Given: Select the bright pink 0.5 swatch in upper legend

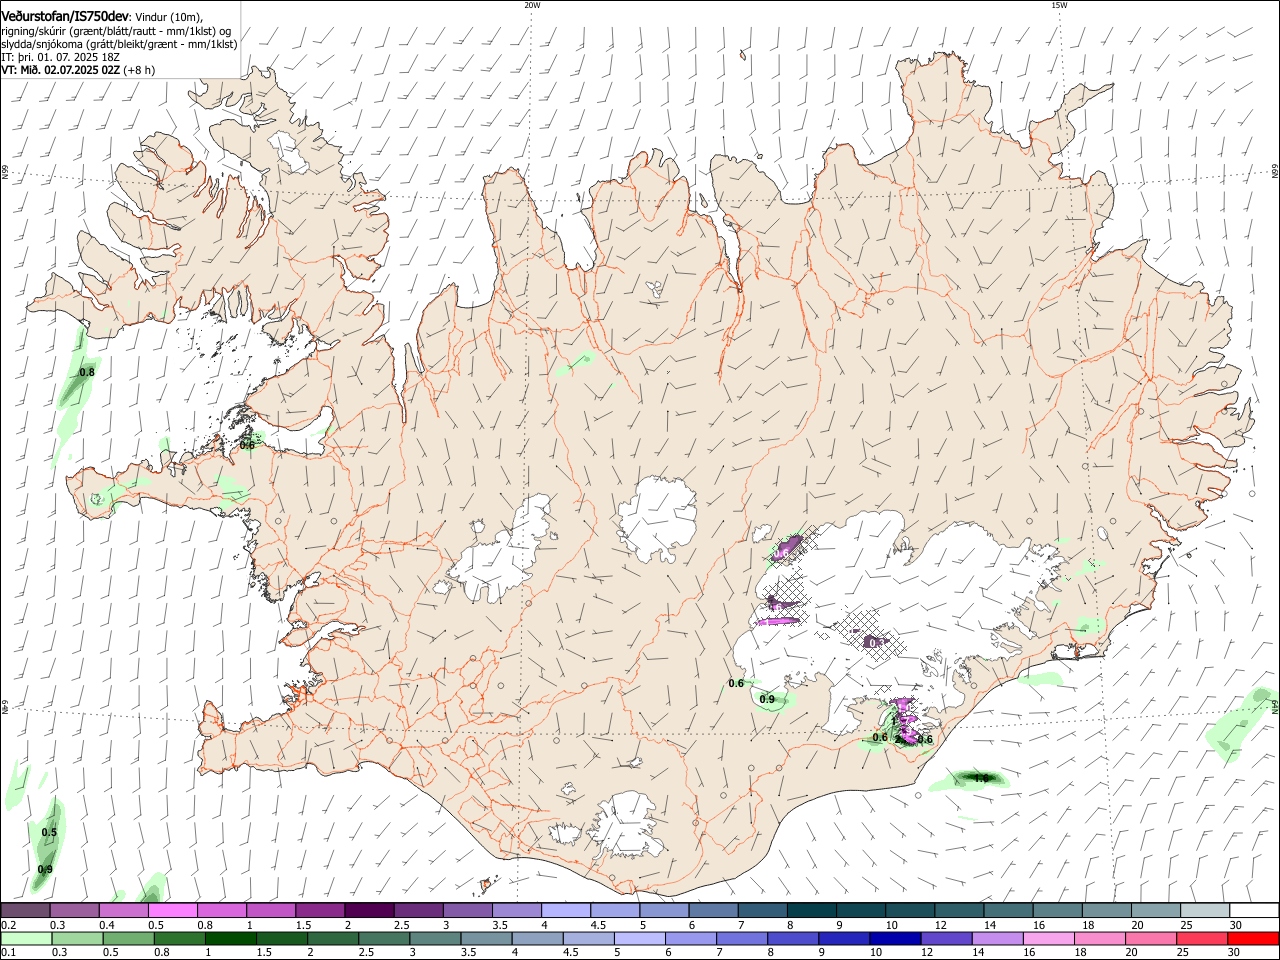Looking at the screenshot, I should coord(172,910).
